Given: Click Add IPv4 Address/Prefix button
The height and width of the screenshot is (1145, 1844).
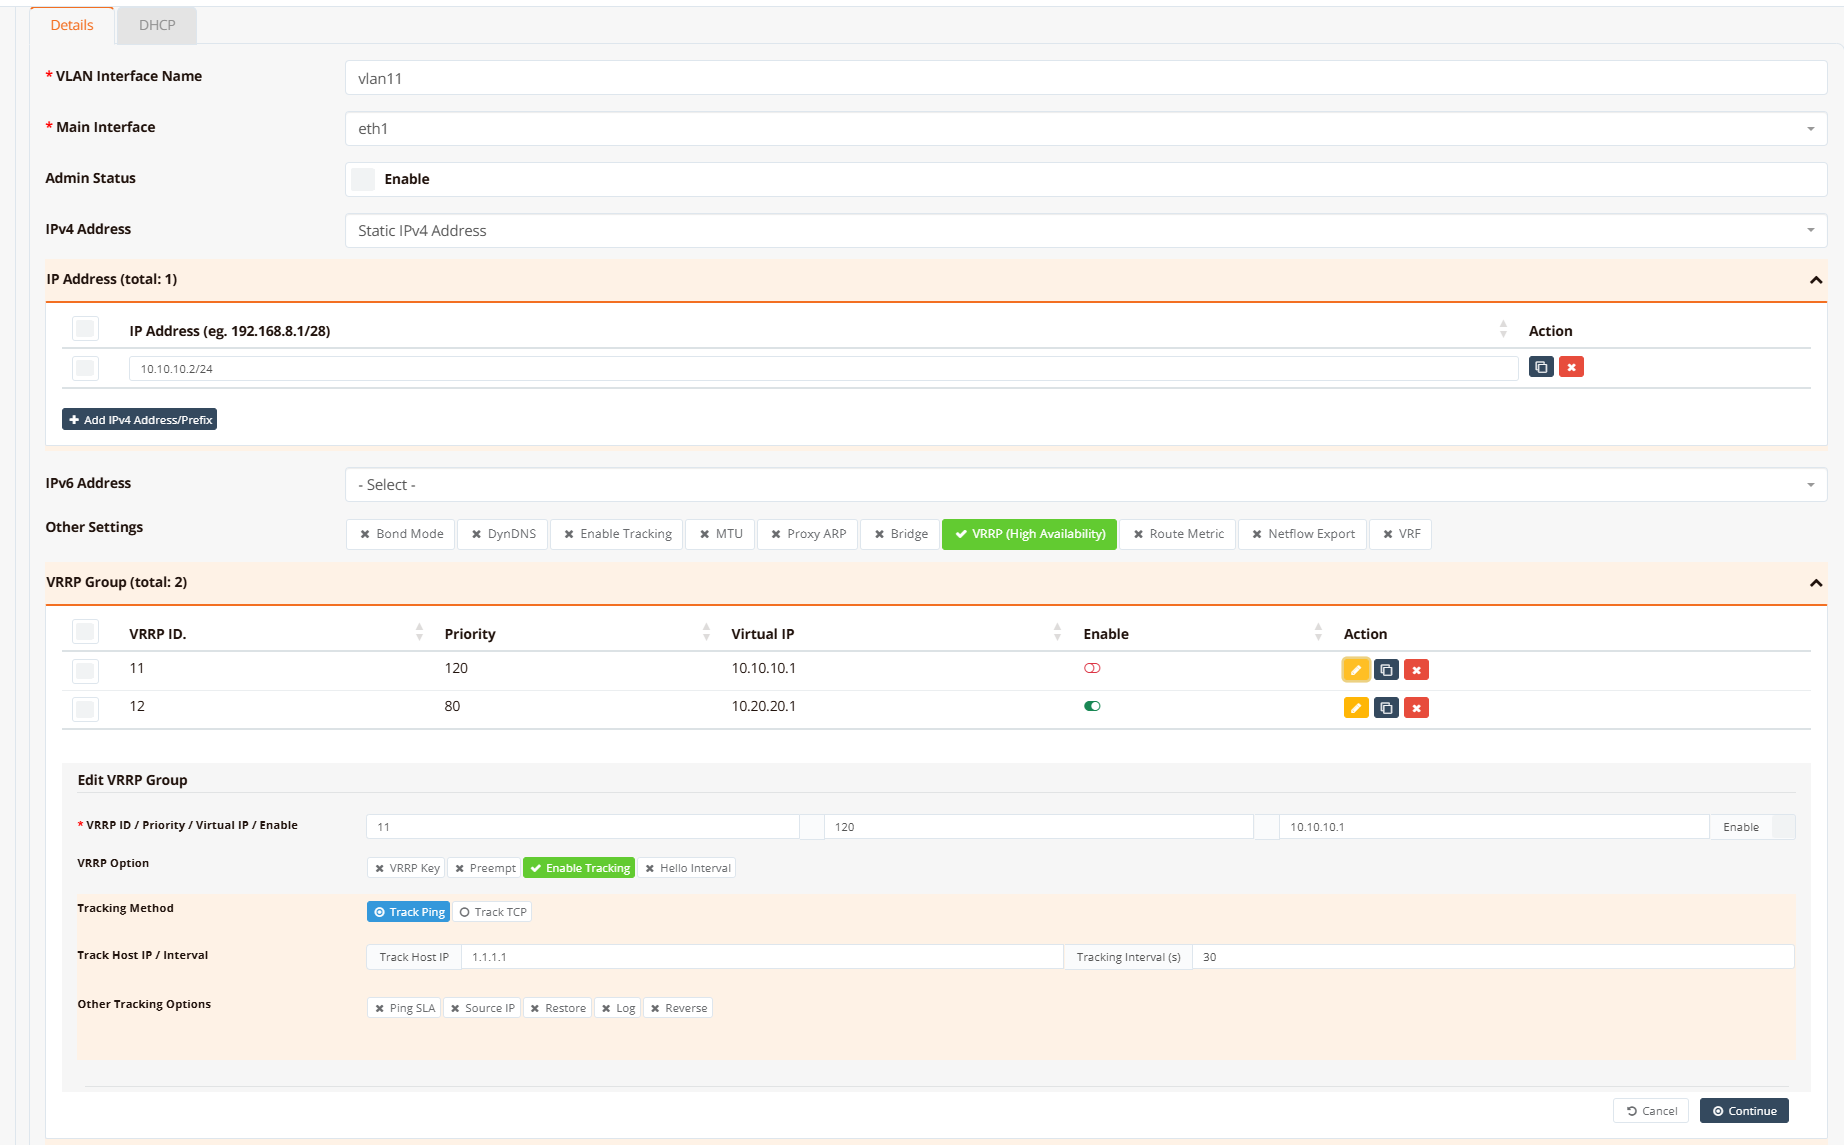Looking at the screenshot, I should [x=140, y=420].
